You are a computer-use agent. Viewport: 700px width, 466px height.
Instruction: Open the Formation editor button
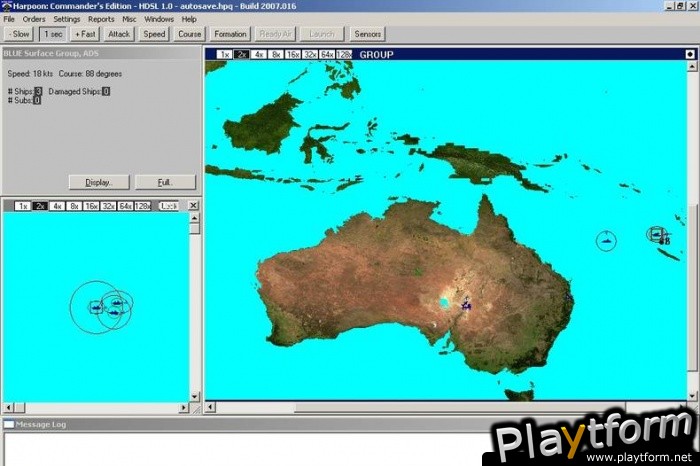[x=230, y=34]
